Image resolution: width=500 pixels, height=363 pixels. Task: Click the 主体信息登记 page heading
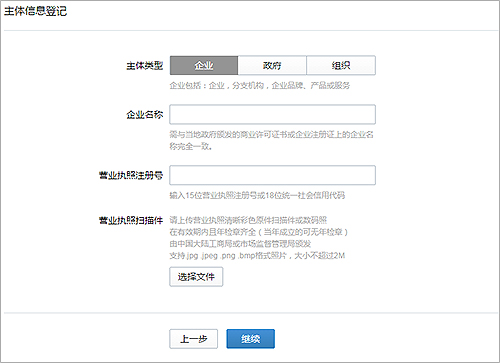[x=35, y=11]
